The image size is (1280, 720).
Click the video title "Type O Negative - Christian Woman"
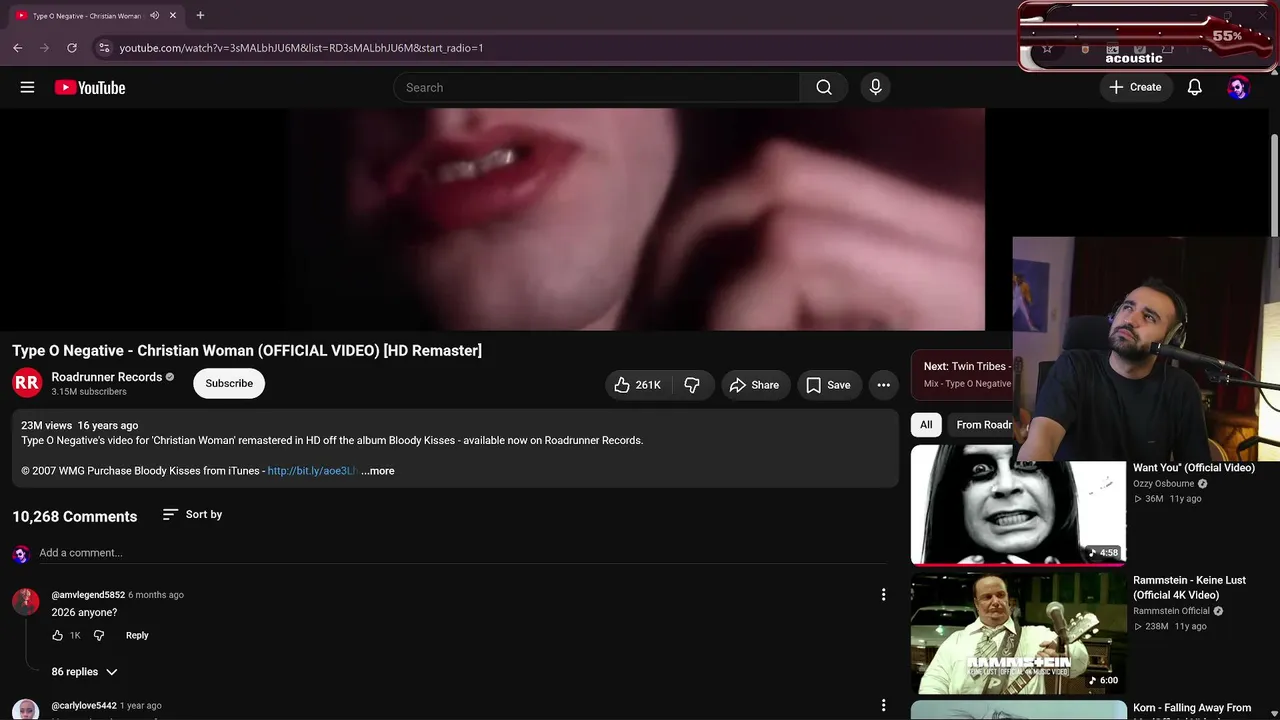point(247,351)
